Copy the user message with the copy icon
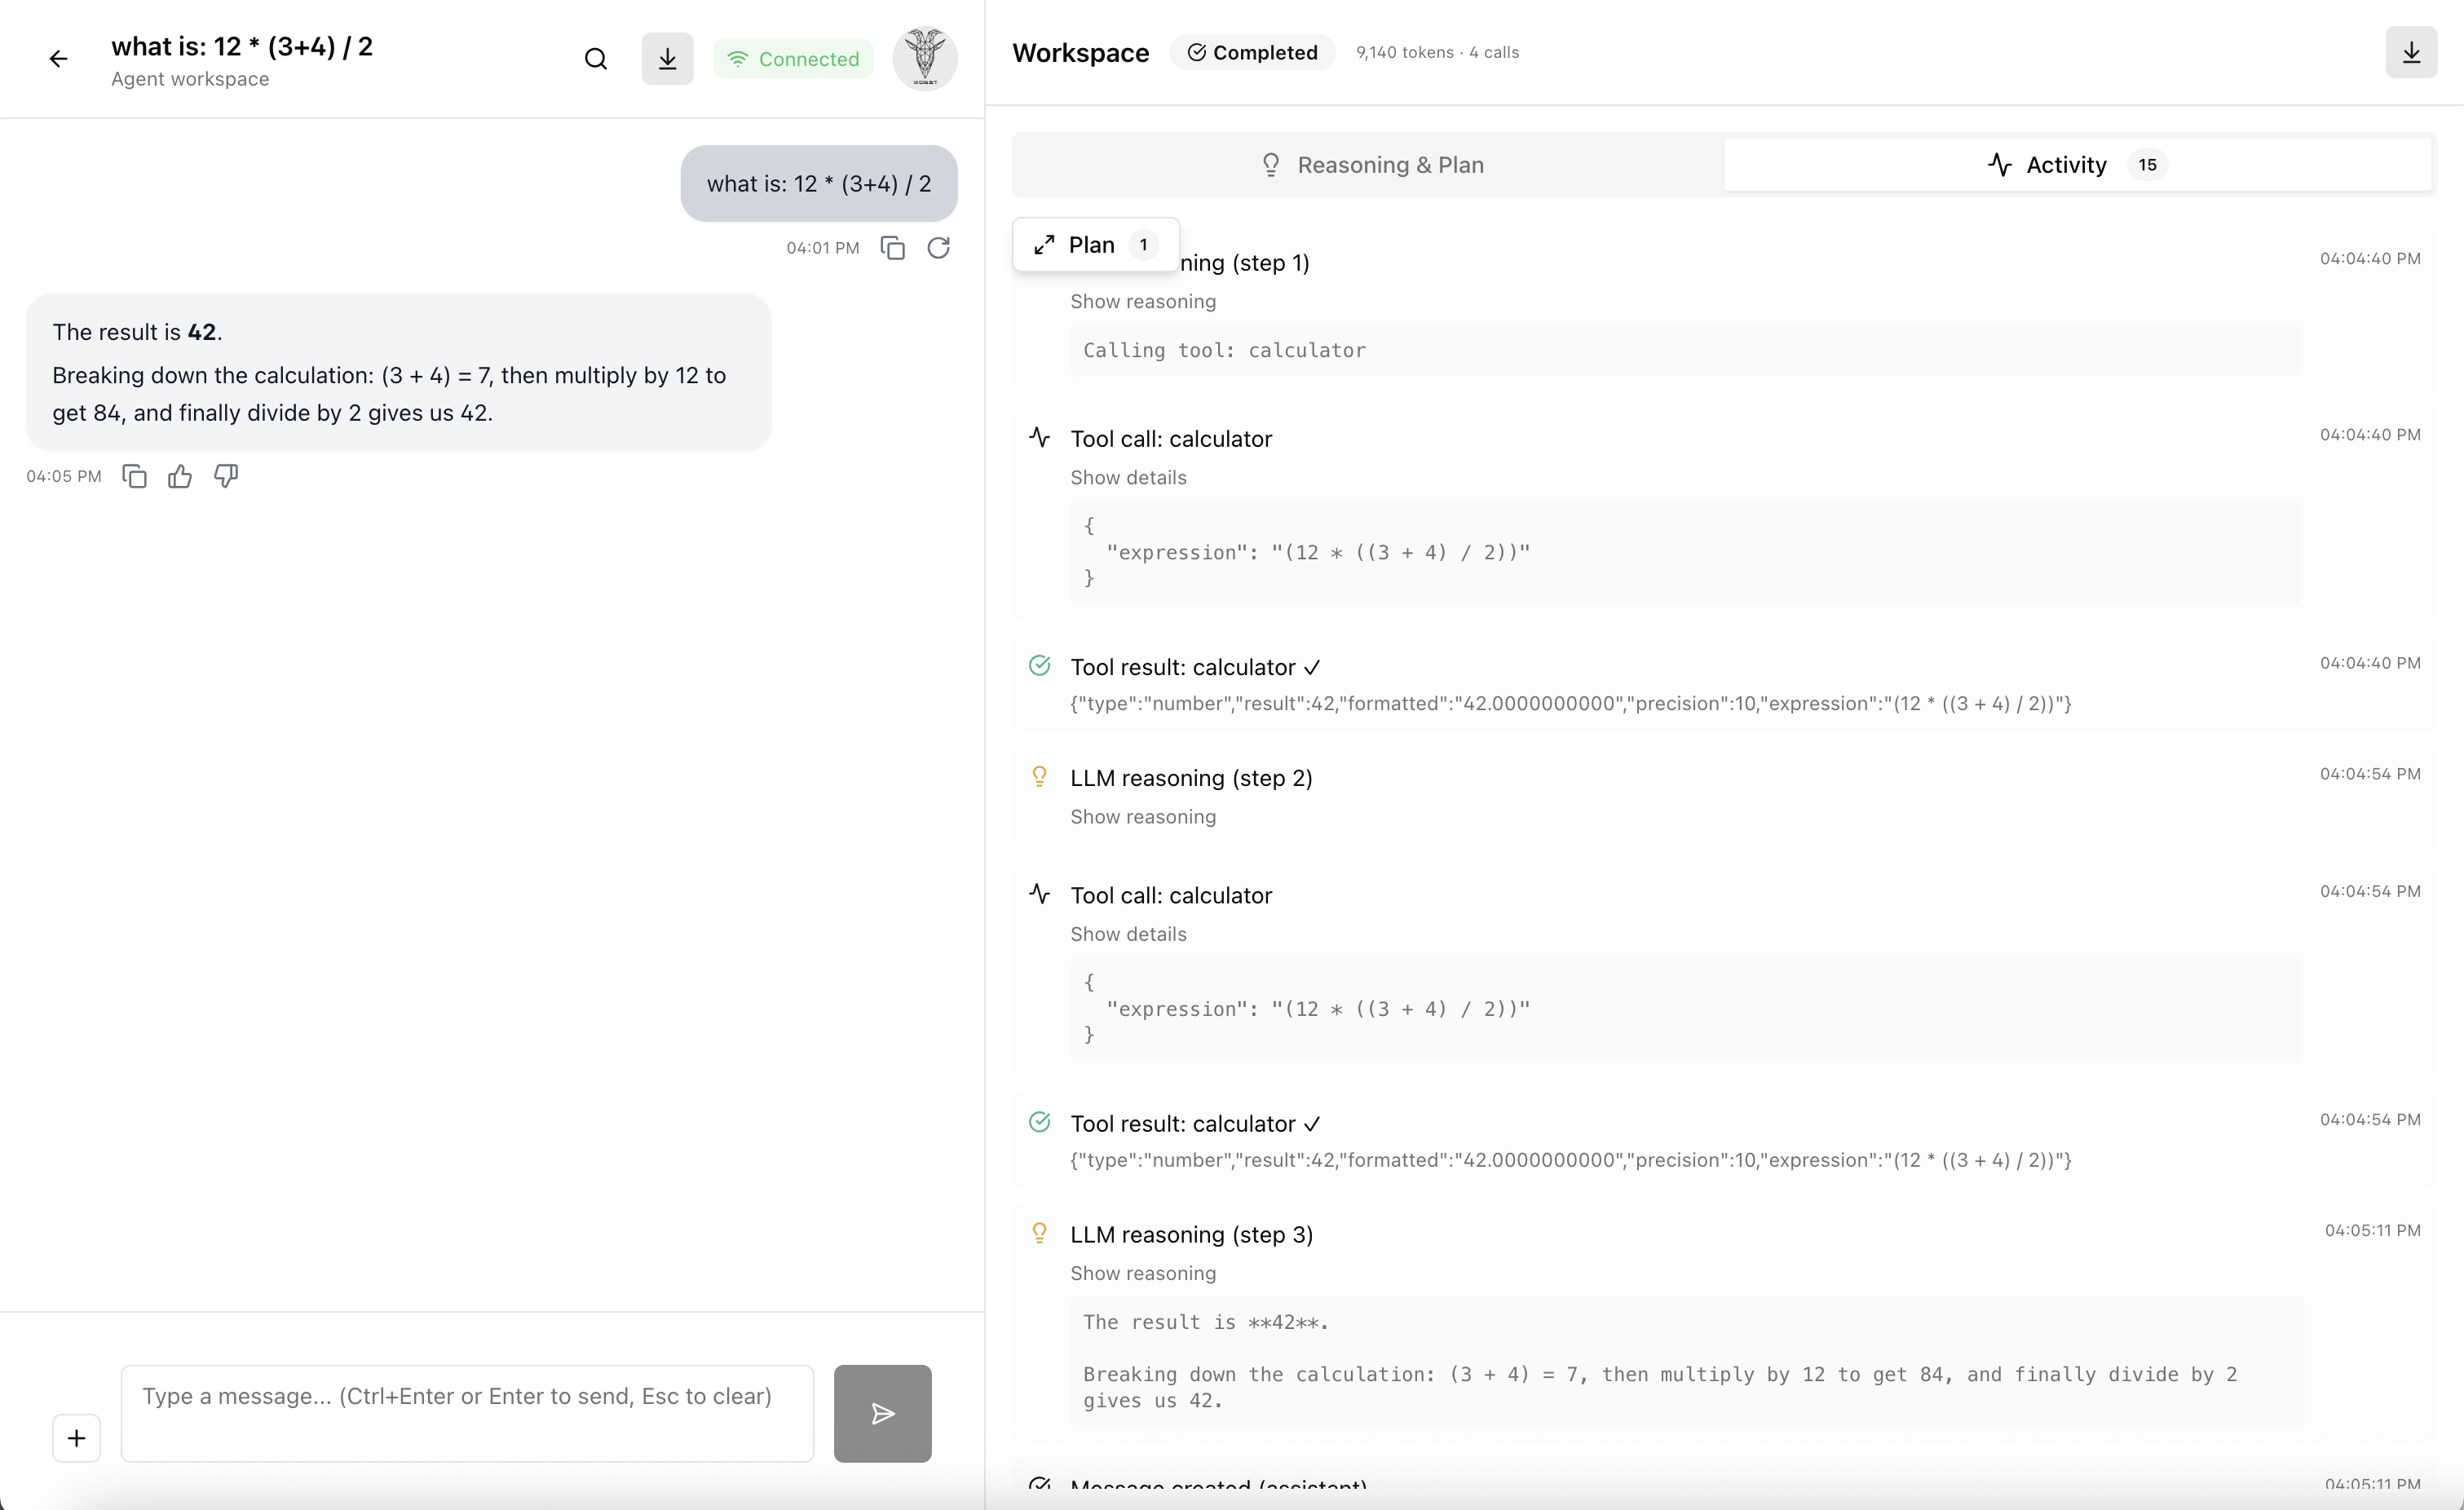Image resolution: width=2464 pixels, height=1510 pixels. coord(892,248)
